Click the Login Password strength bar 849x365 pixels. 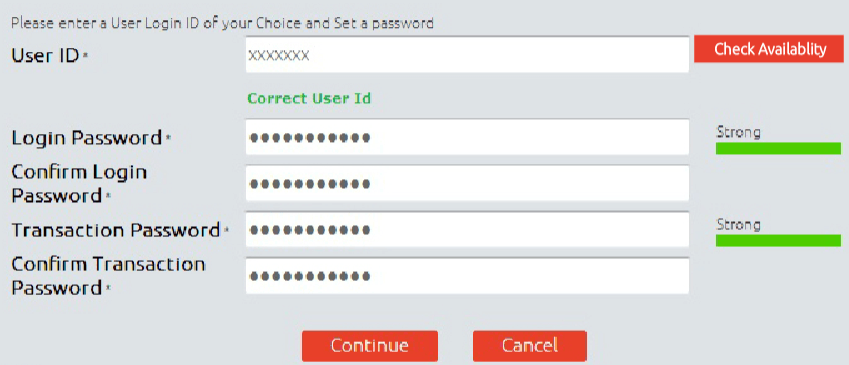click(778, 148)
